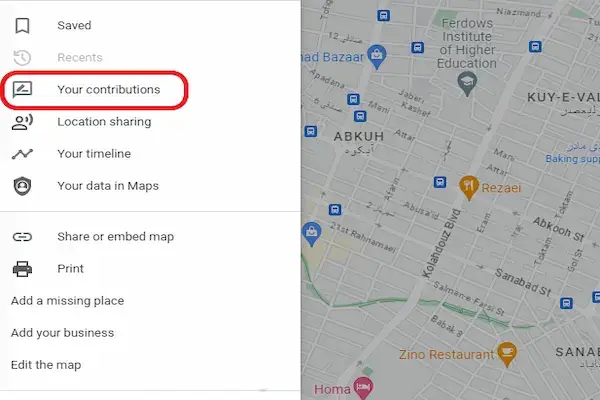Screen dimensions: 600x400
Task: Click the Homa hotel pin
Action: [x=366, y=387]
